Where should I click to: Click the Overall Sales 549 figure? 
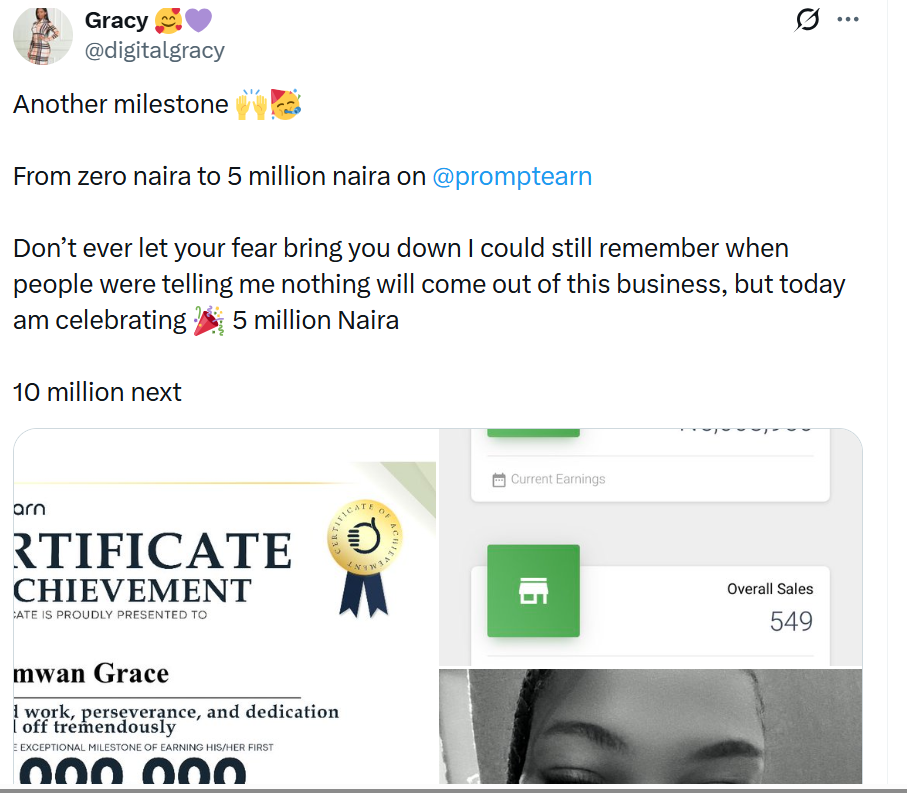pos(791,622)
